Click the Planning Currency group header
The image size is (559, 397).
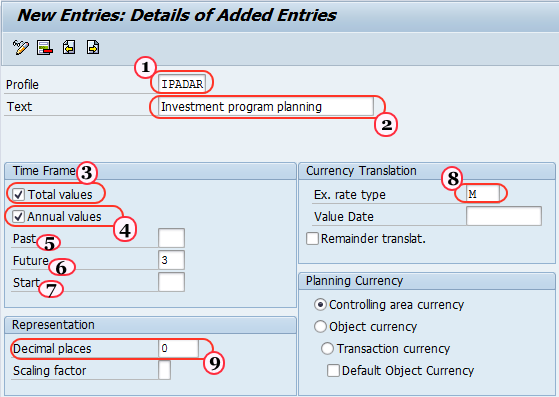[427, 281]
